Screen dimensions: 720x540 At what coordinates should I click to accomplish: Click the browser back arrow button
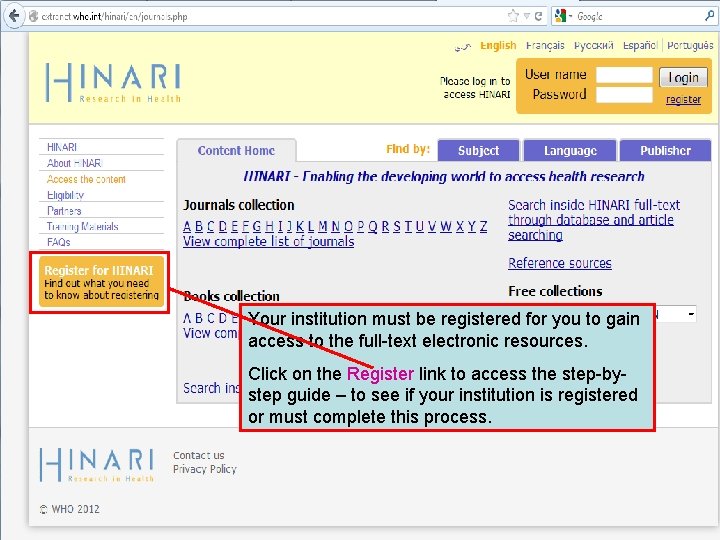pyautogui.click(x=14, y=16)
